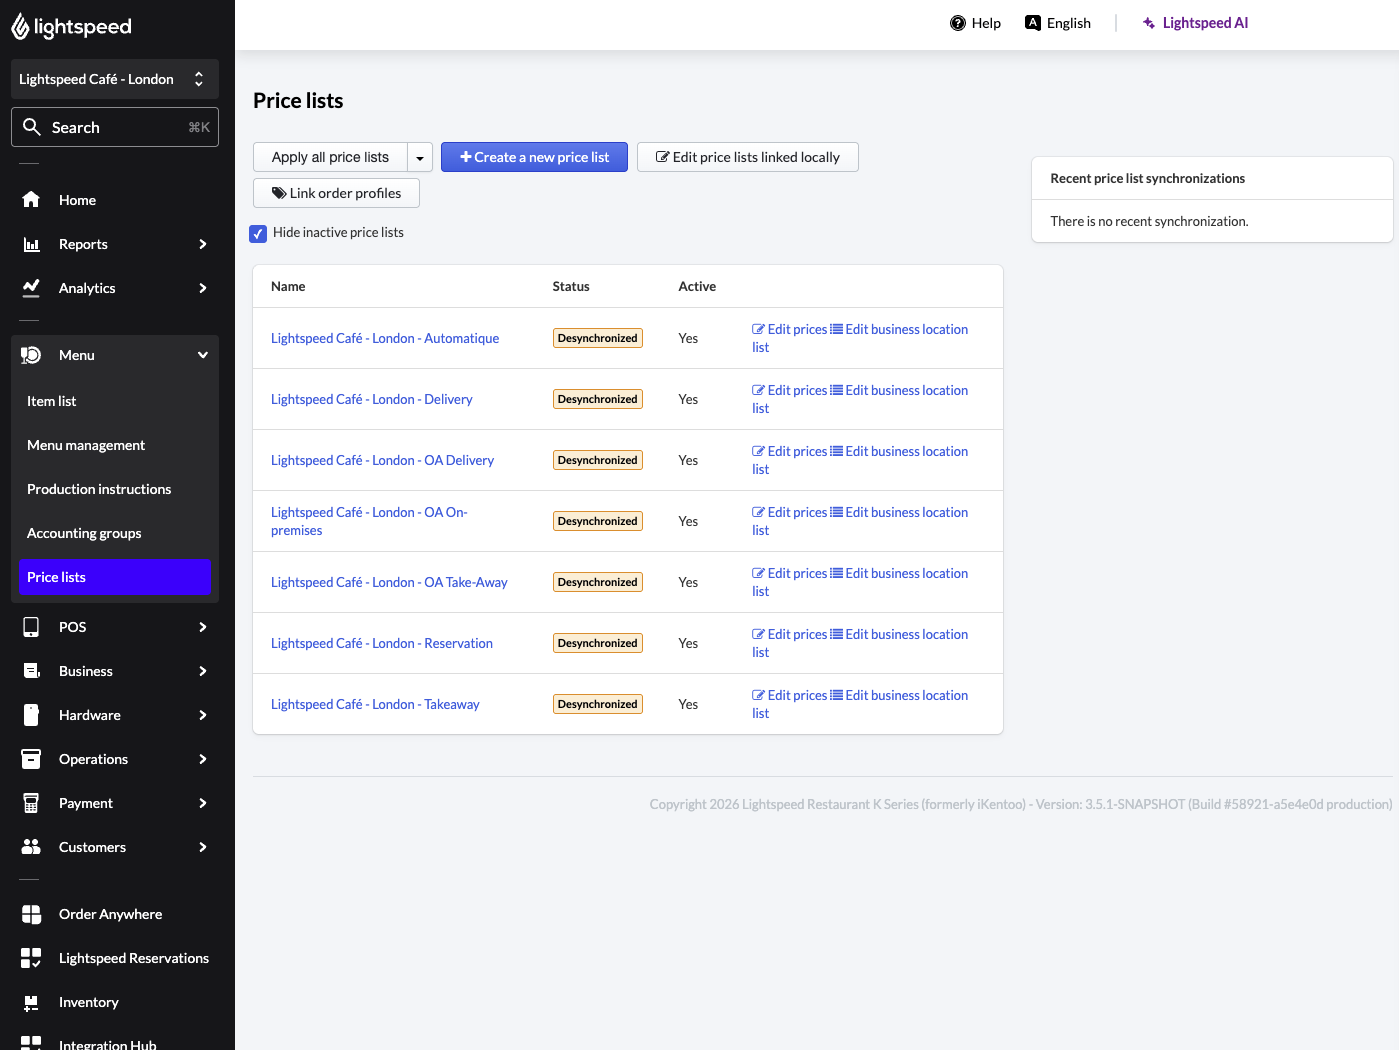Collapse the Menu section chevron

pyautogui.click(x=203, y=355)
